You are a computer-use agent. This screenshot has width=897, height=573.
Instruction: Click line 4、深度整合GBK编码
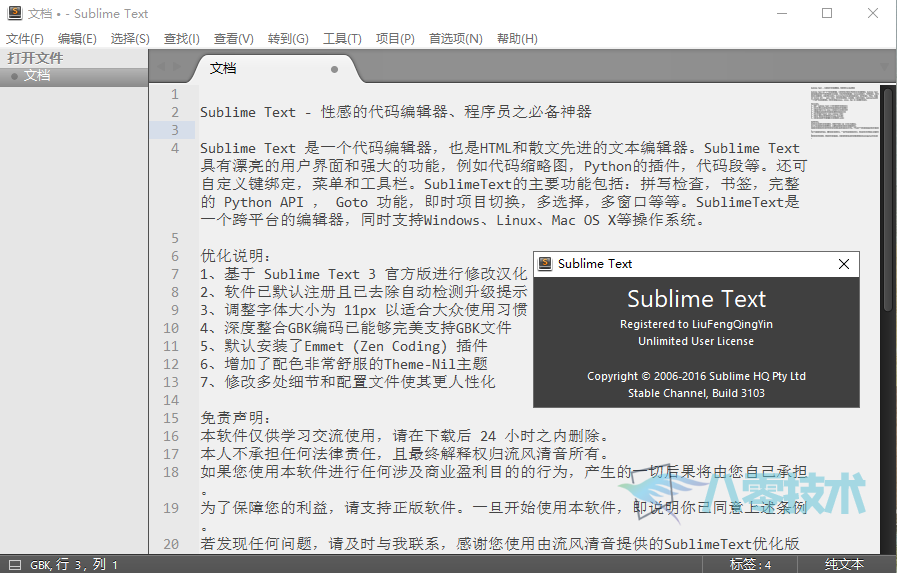coord(356,328)
